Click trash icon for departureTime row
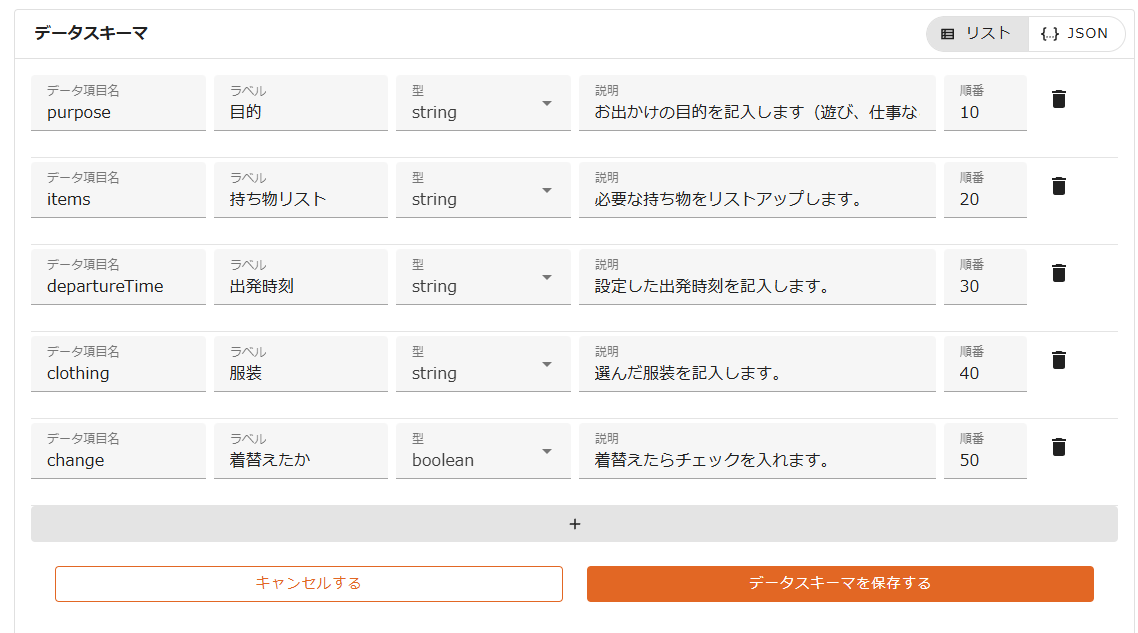The height and width of the screenshot is (633, 1138). 1059,273
